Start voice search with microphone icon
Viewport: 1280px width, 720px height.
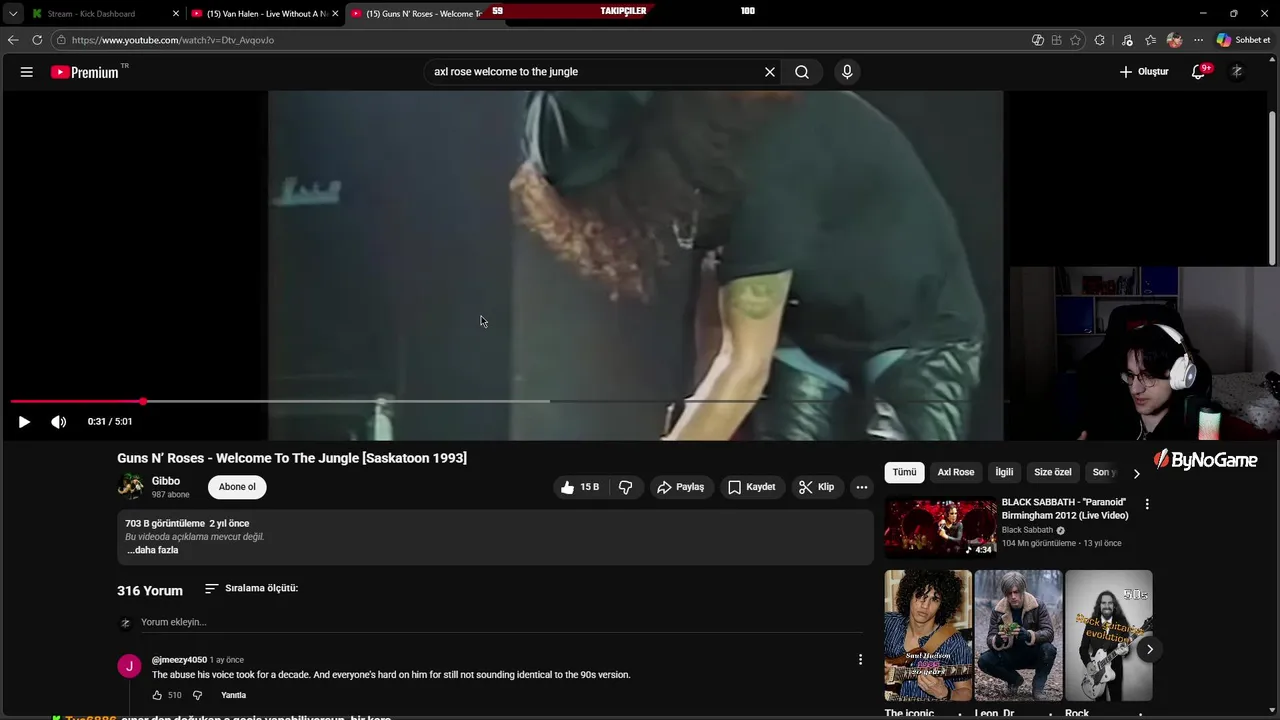pos(847,72)
